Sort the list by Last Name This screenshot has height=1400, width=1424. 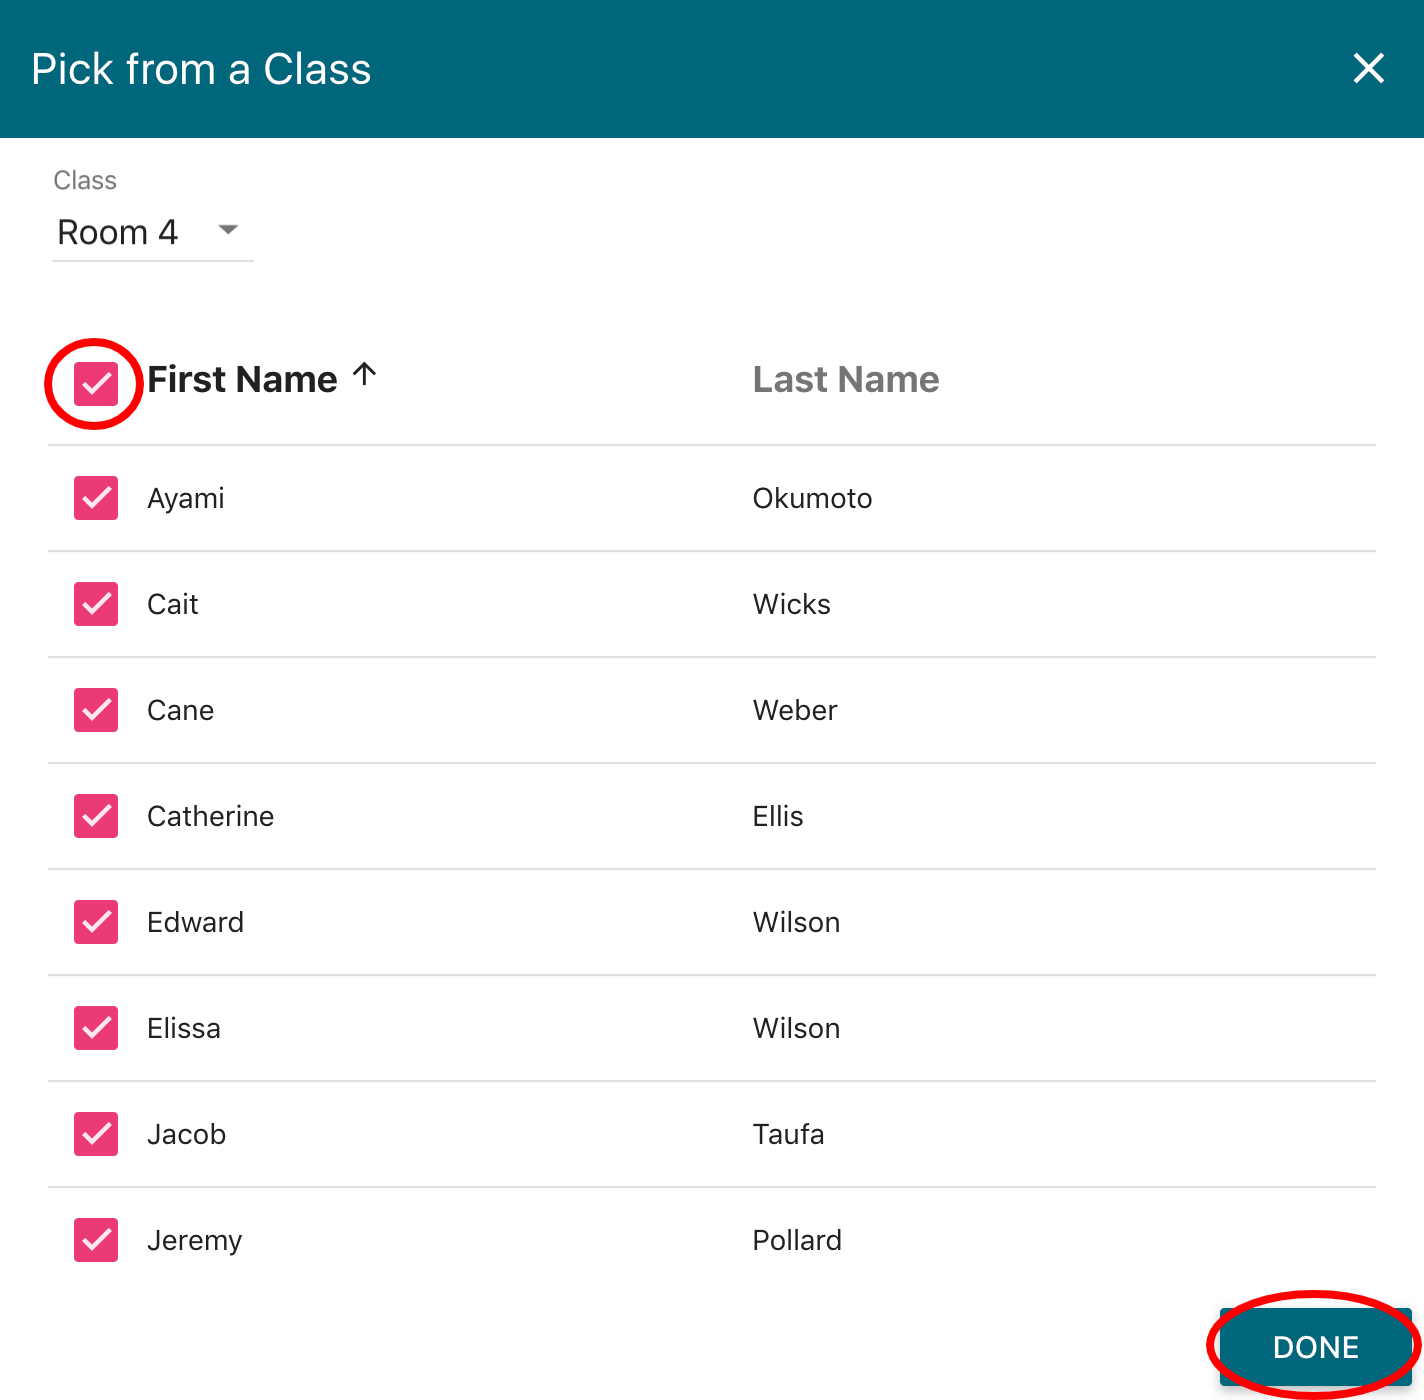(x=845, y=379)
